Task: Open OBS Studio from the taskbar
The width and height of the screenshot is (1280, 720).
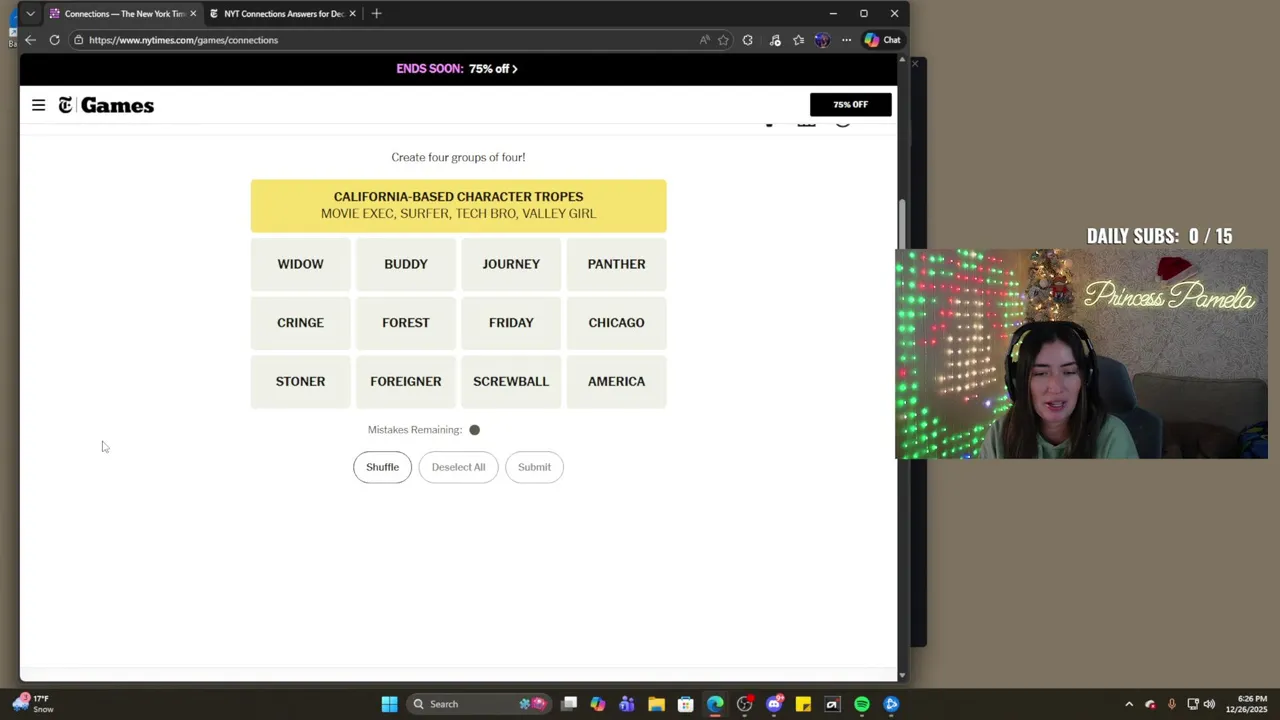Action: pyautogui.click(x=744, y=704)
